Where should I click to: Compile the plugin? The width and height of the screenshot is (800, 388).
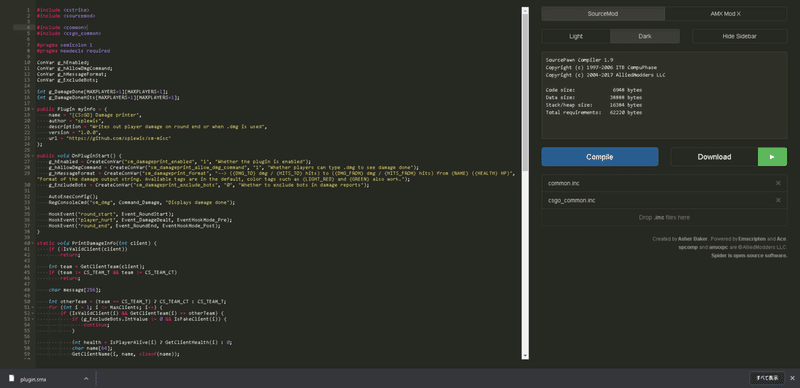(600, 157)
